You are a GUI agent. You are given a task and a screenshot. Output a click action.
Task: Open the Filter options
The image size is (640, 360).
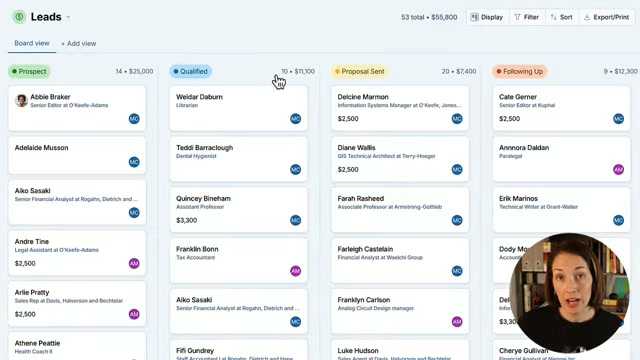click(527, 17)
